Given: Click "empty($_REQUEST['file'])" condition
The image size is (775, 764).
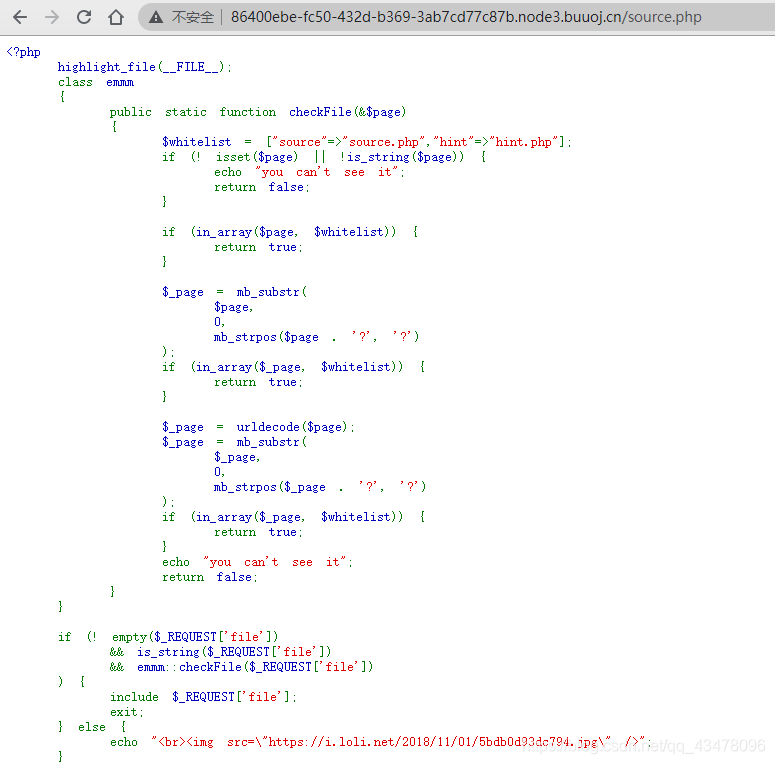Looking at the screenshot, I should click(195, 637).
